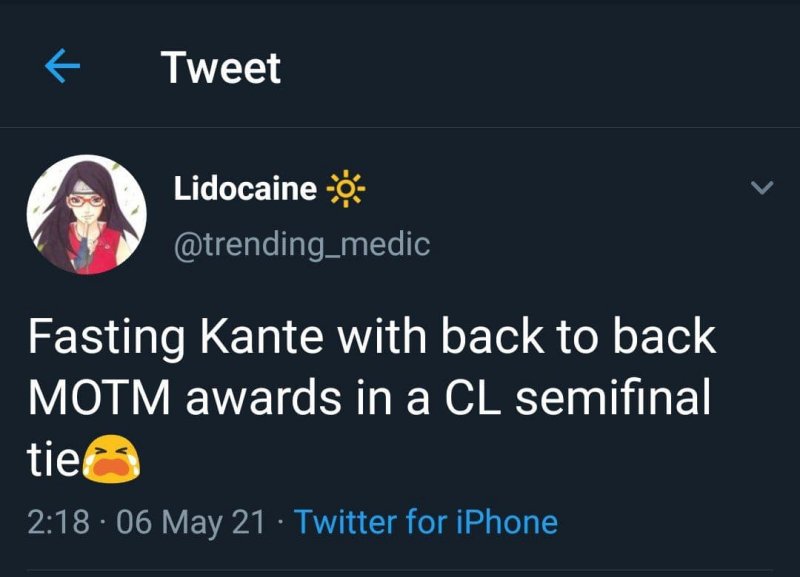Click the Tweet header title

221,68
